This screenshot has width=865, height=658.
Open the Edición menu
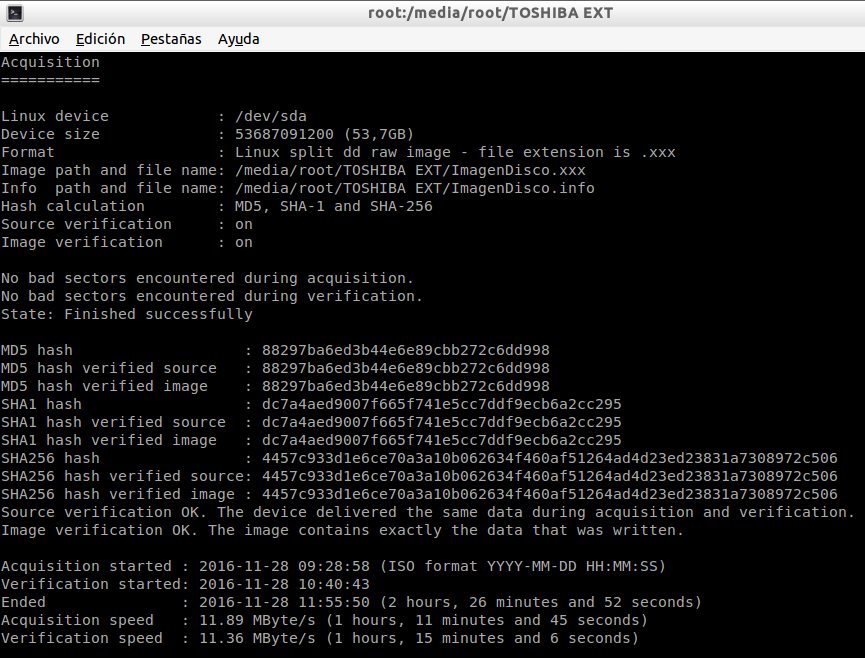(100, 39)
